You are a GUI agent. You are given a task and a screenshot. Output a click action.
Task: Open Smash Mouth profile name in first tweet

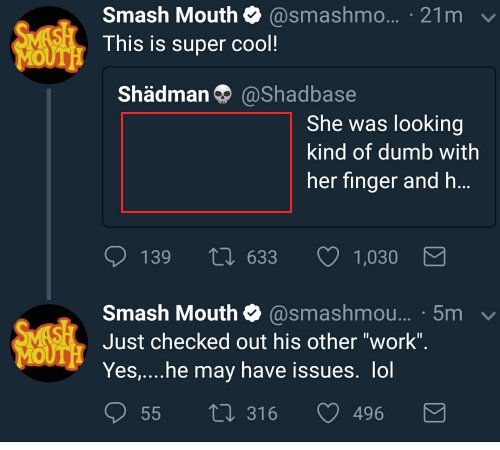click(x=170, y=15)
